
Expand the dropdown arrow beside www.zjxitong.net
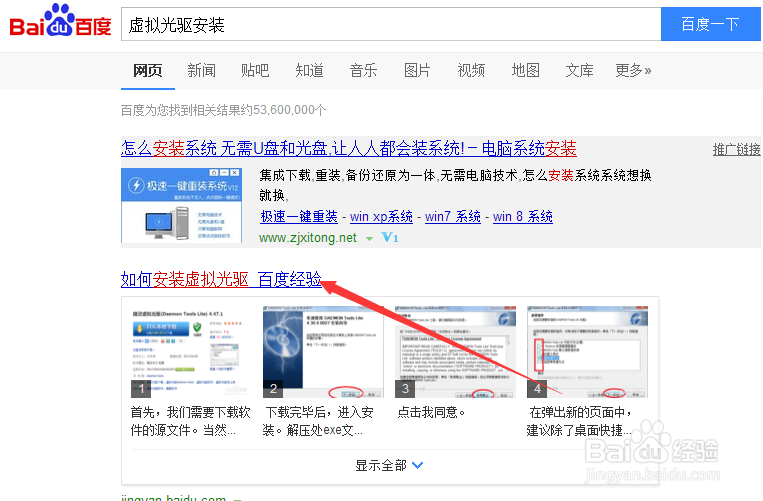[369, 238]
